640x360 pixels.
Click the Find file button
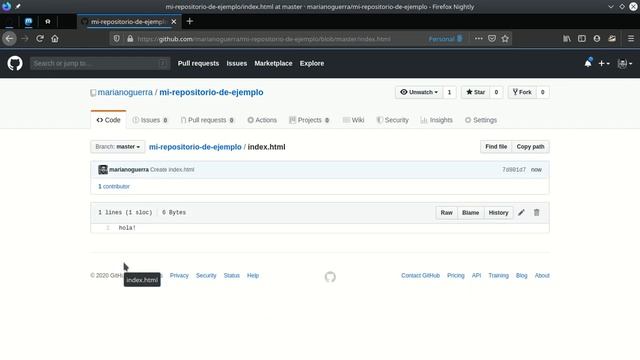496,147
